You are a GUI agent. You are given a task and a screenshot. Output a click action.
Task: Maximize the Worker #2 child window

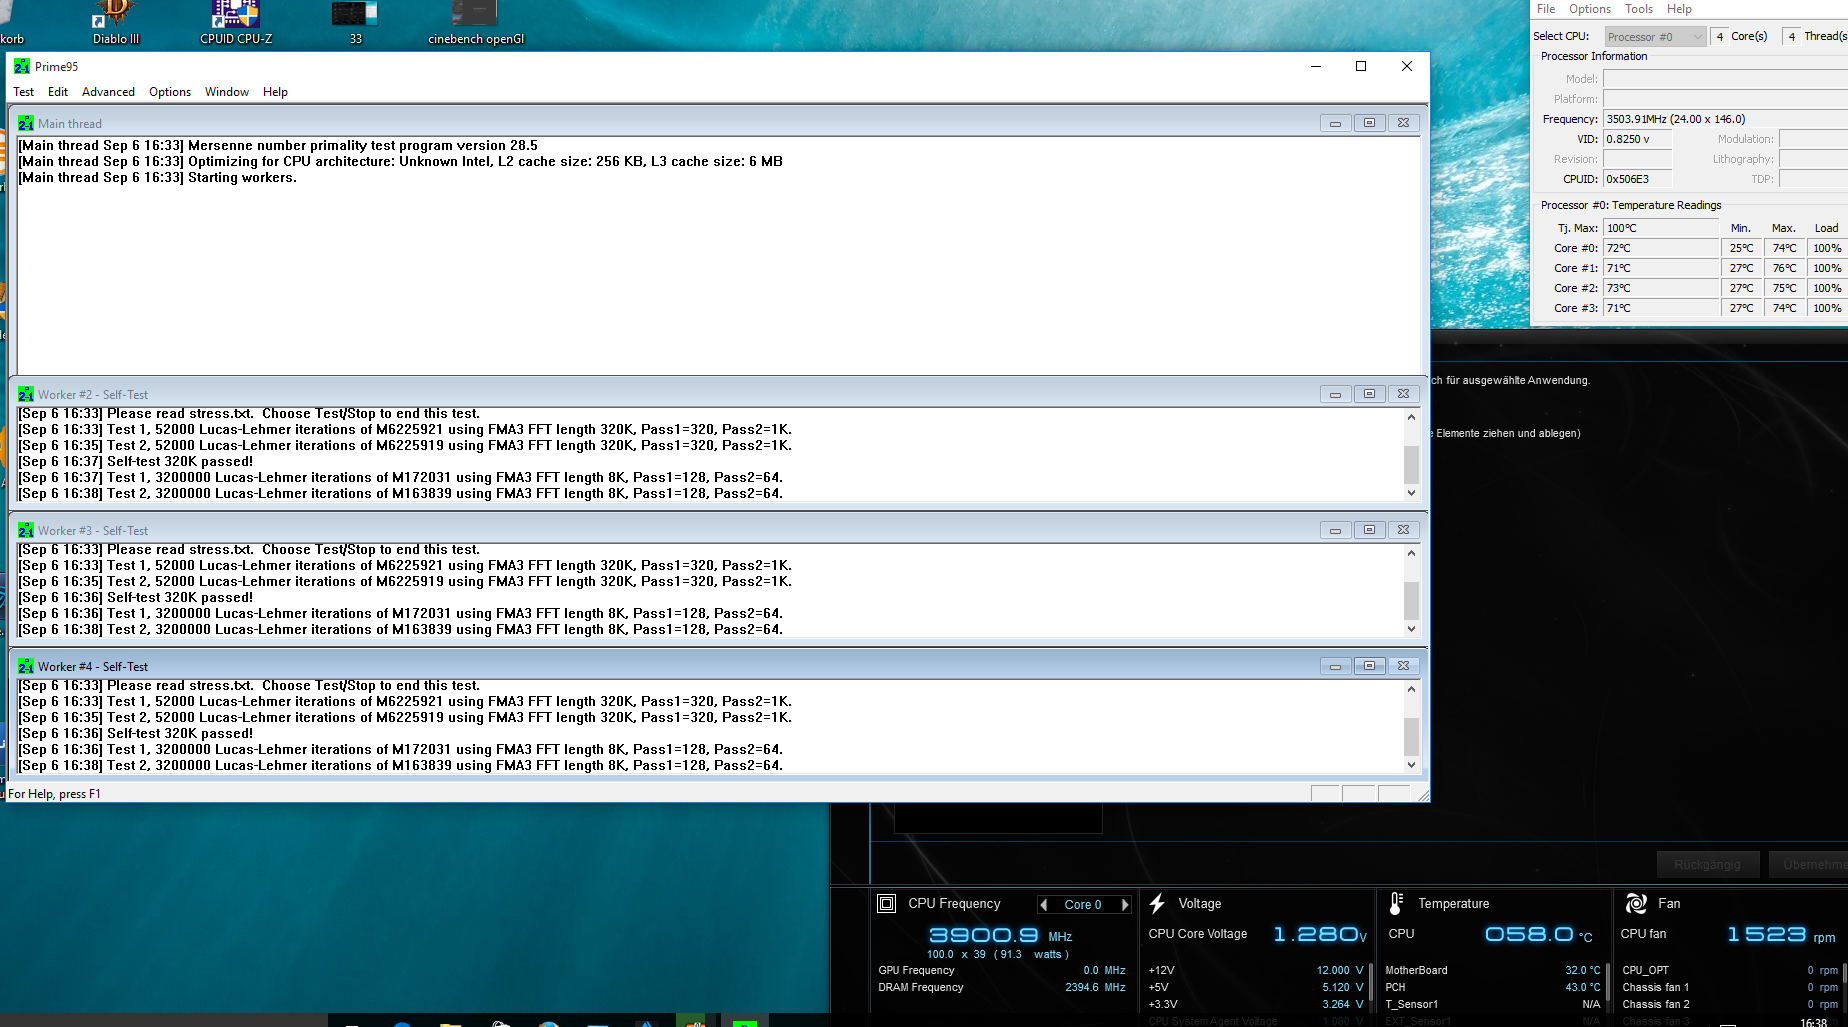(1369, 394)
